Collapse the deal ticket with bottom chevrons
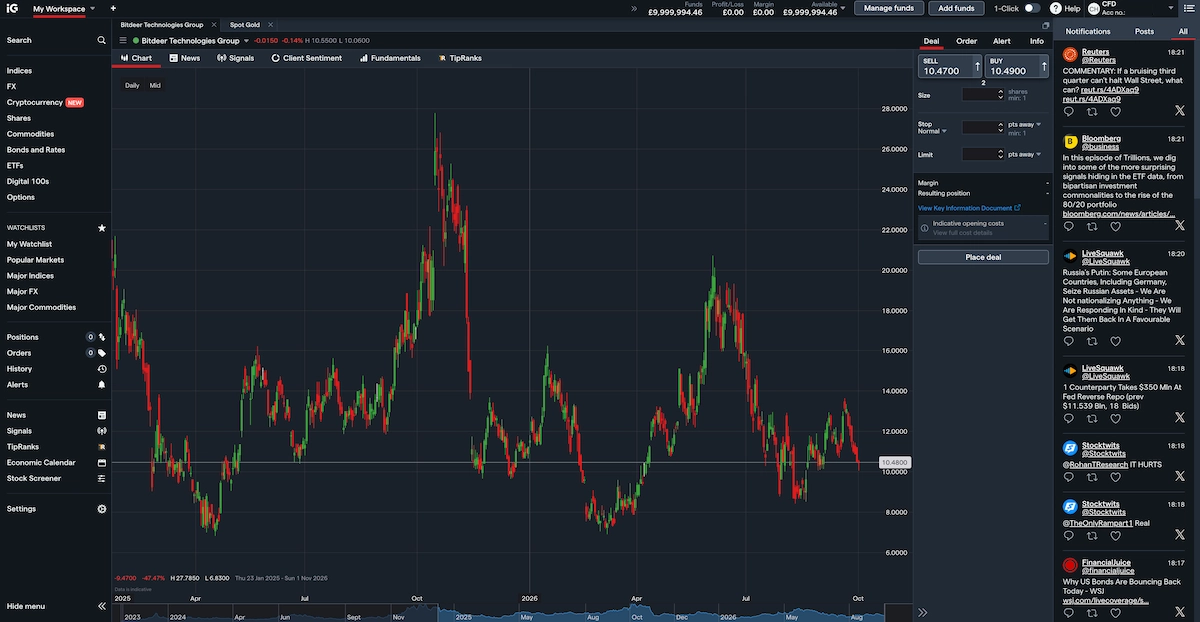The image size is (1200, 622). tap(922, 612)
